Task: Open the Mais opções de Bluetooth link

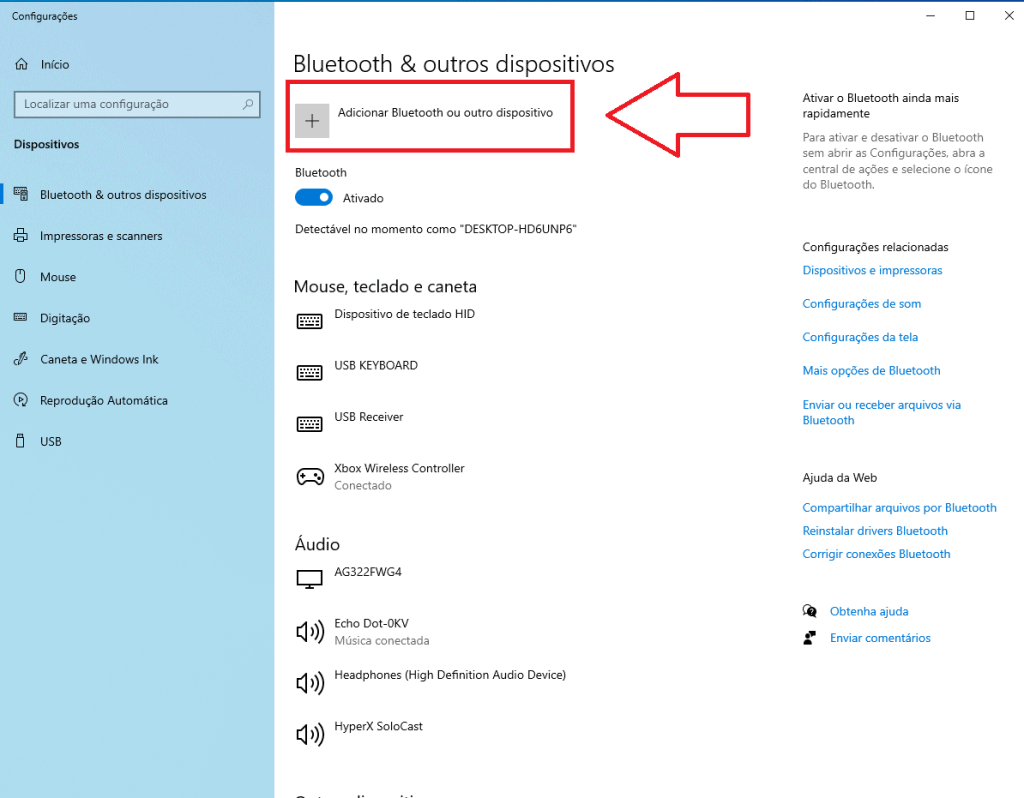Action: coord(871,370)
